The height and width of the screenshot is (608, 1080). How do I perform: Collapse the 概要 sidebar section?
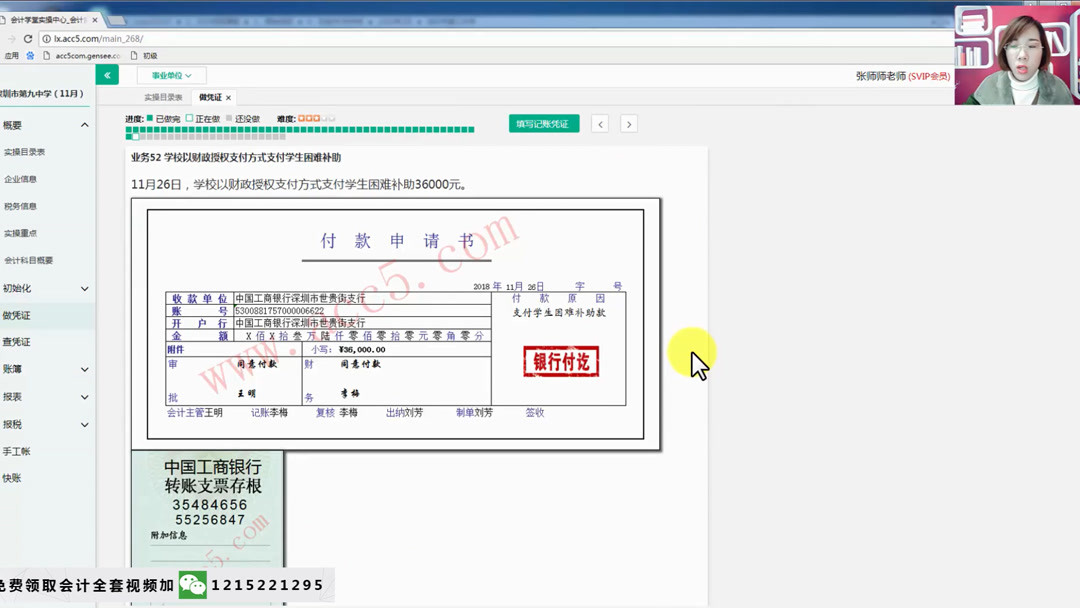(x=45, y=124)
